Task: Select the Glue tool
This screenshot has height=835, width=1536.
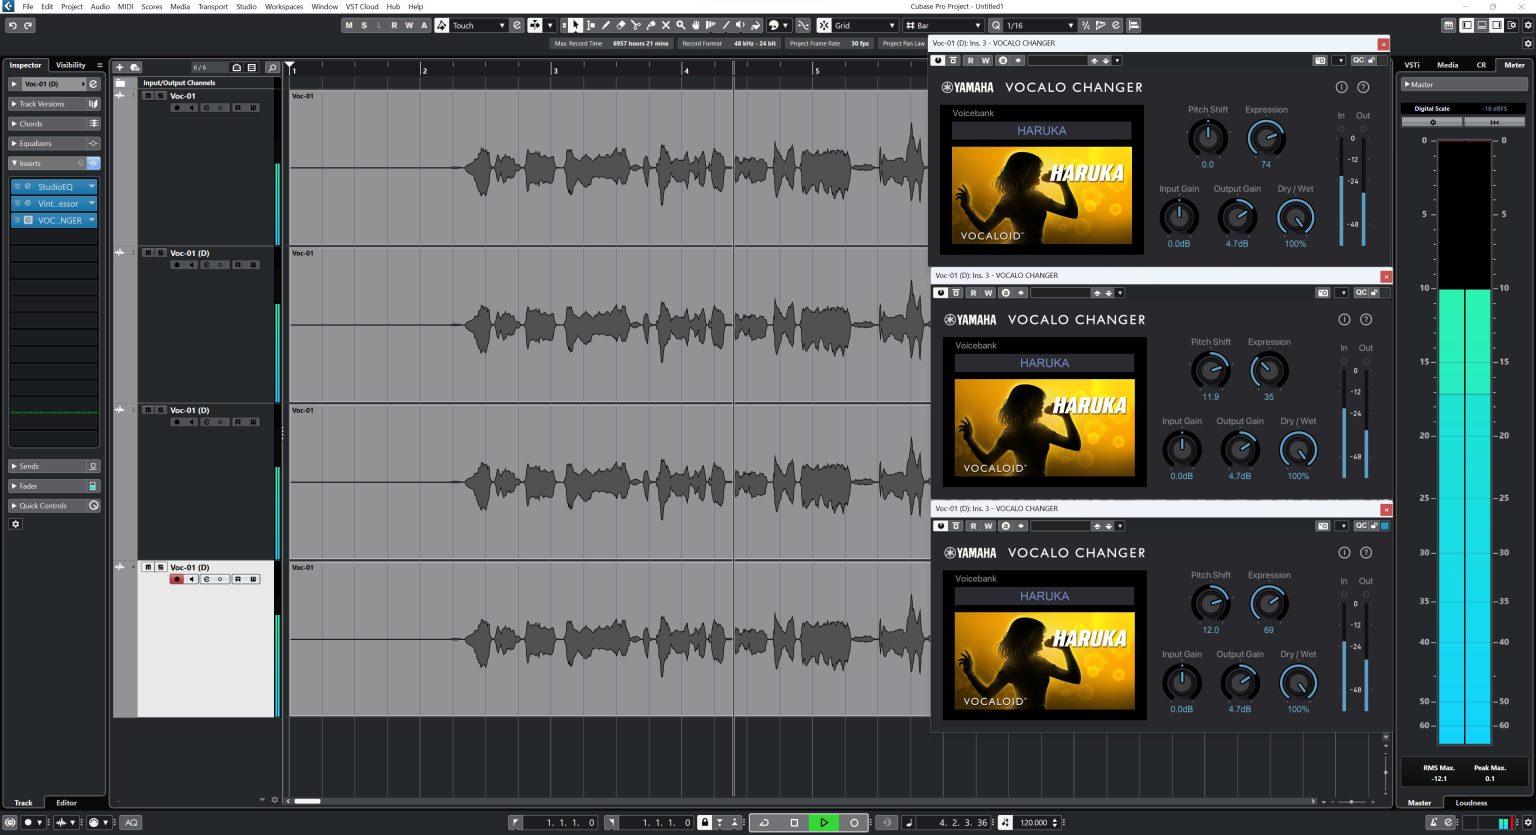Action: pos(651,25)
